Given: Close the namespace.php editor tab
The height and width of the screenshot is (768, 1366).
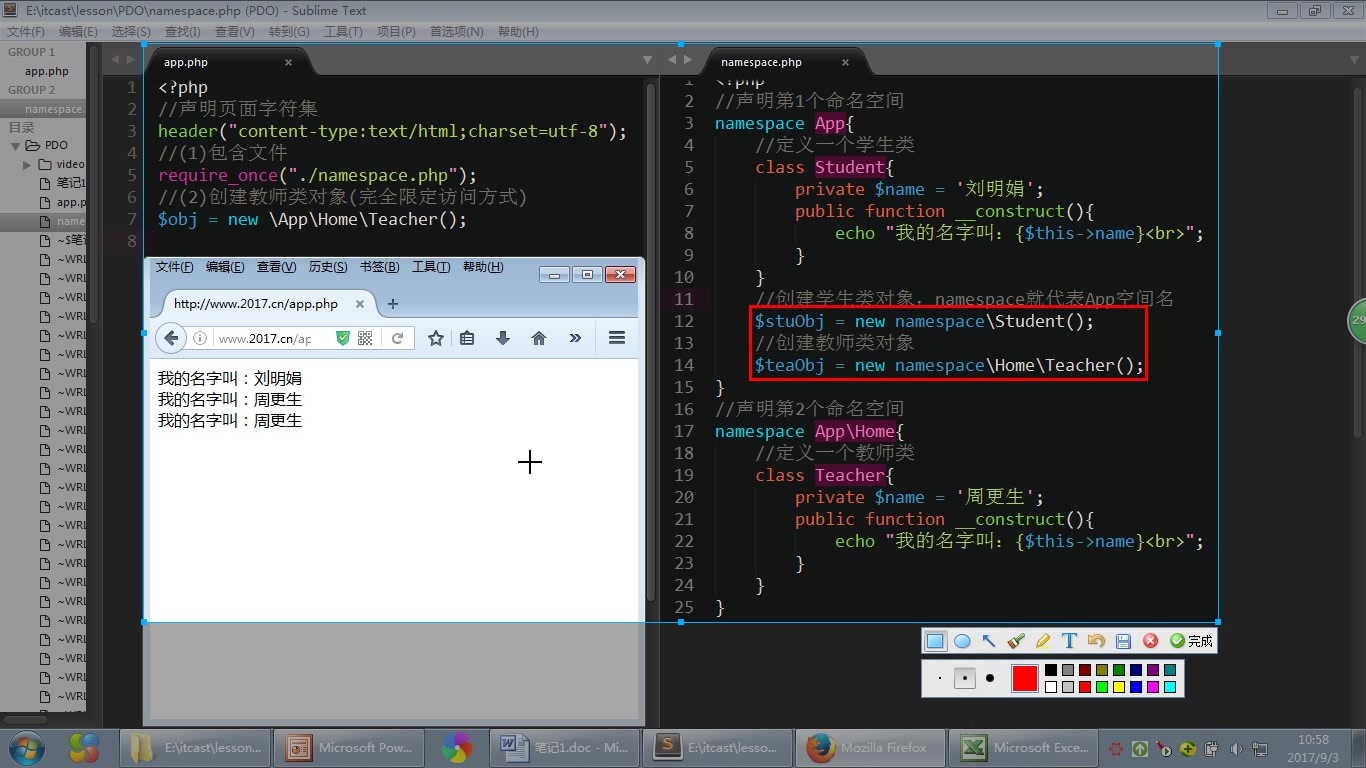Looking at the screenshot, I should pyautogui.click(x=845, y=62).
